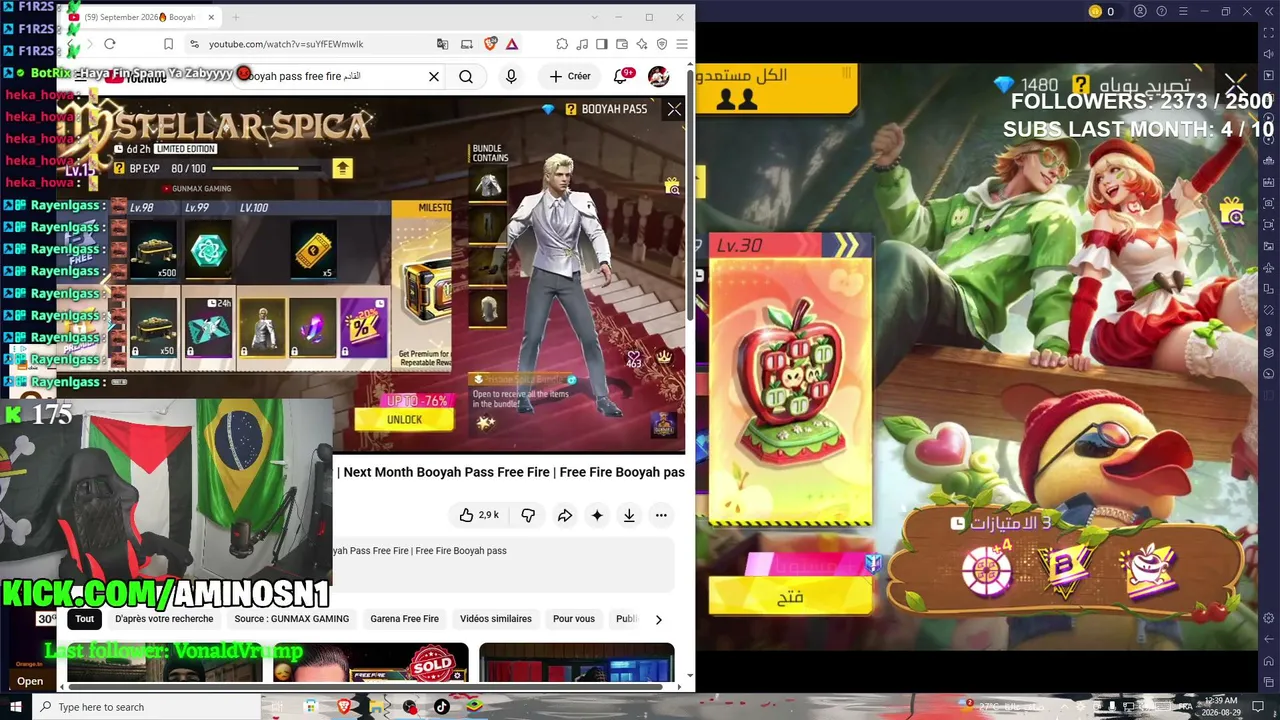Close the game Booyah Pass screen with X
This screenshot has width=1280, height=720.
(x=1236, y=83)
